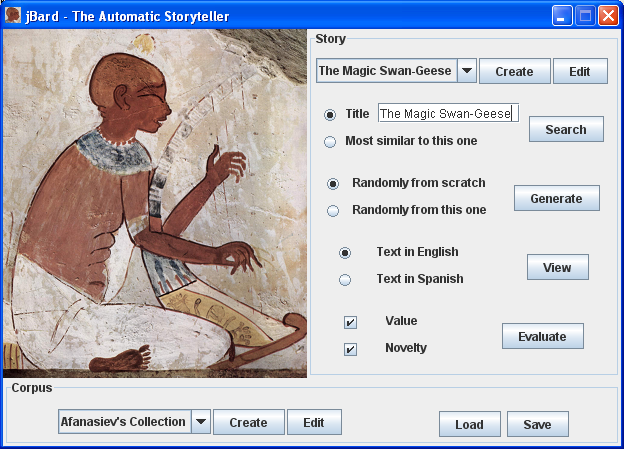Uncheck the Value checkbox
This screenshot has height=449, width=624.
click(x=351, y=322)
